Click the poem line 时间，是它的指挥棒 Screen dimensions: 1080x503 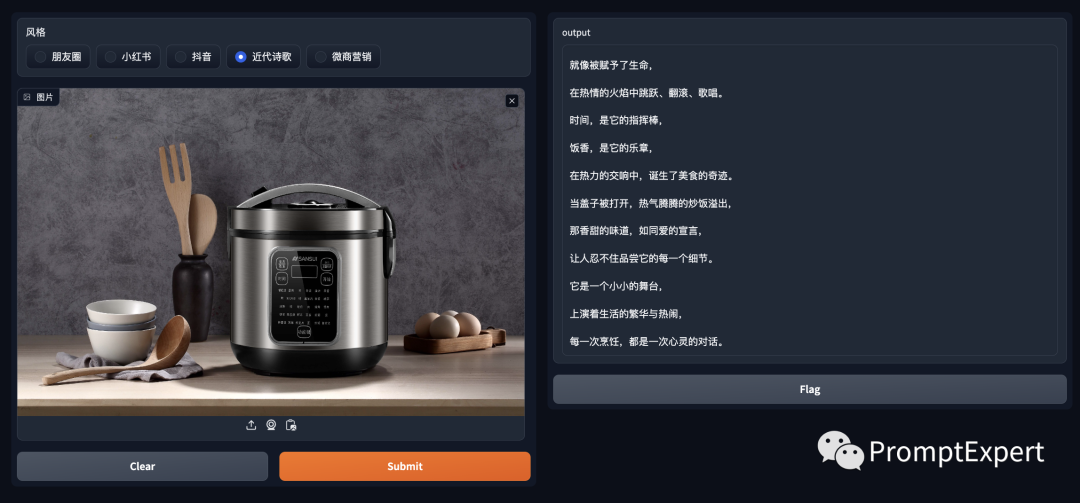pos(615,120)
